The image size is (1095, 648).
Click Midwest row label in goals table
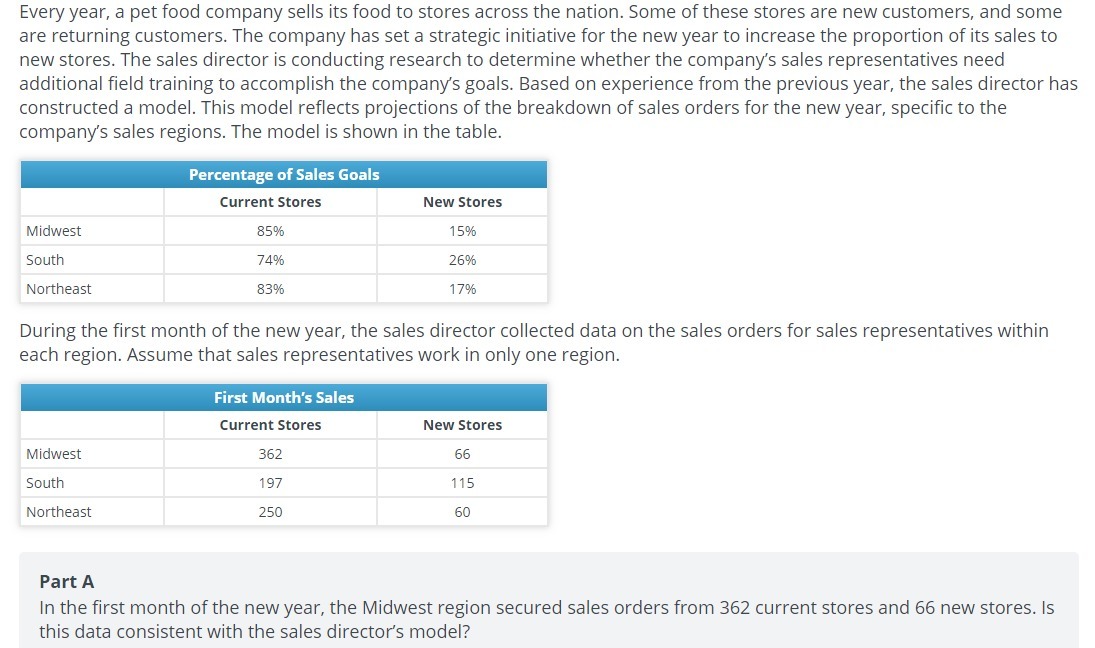(54, 231)
